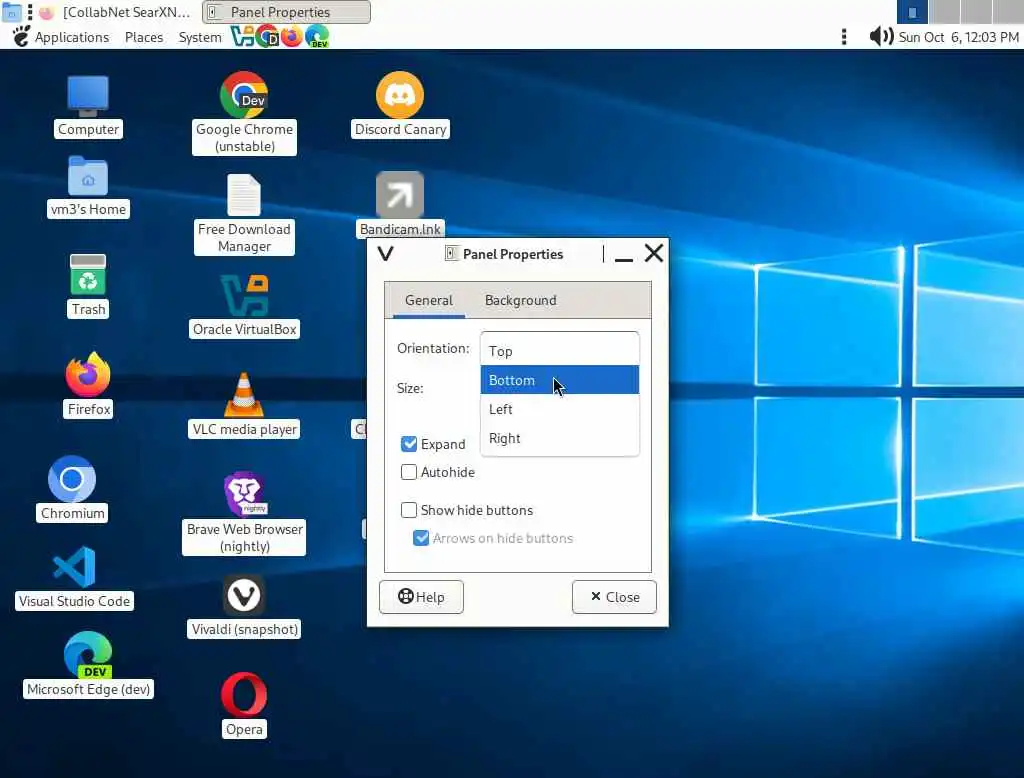The image size is (1024, 778).
Task: Choose Bottom in Orientation dropdown list
Action: coord(560,380)
